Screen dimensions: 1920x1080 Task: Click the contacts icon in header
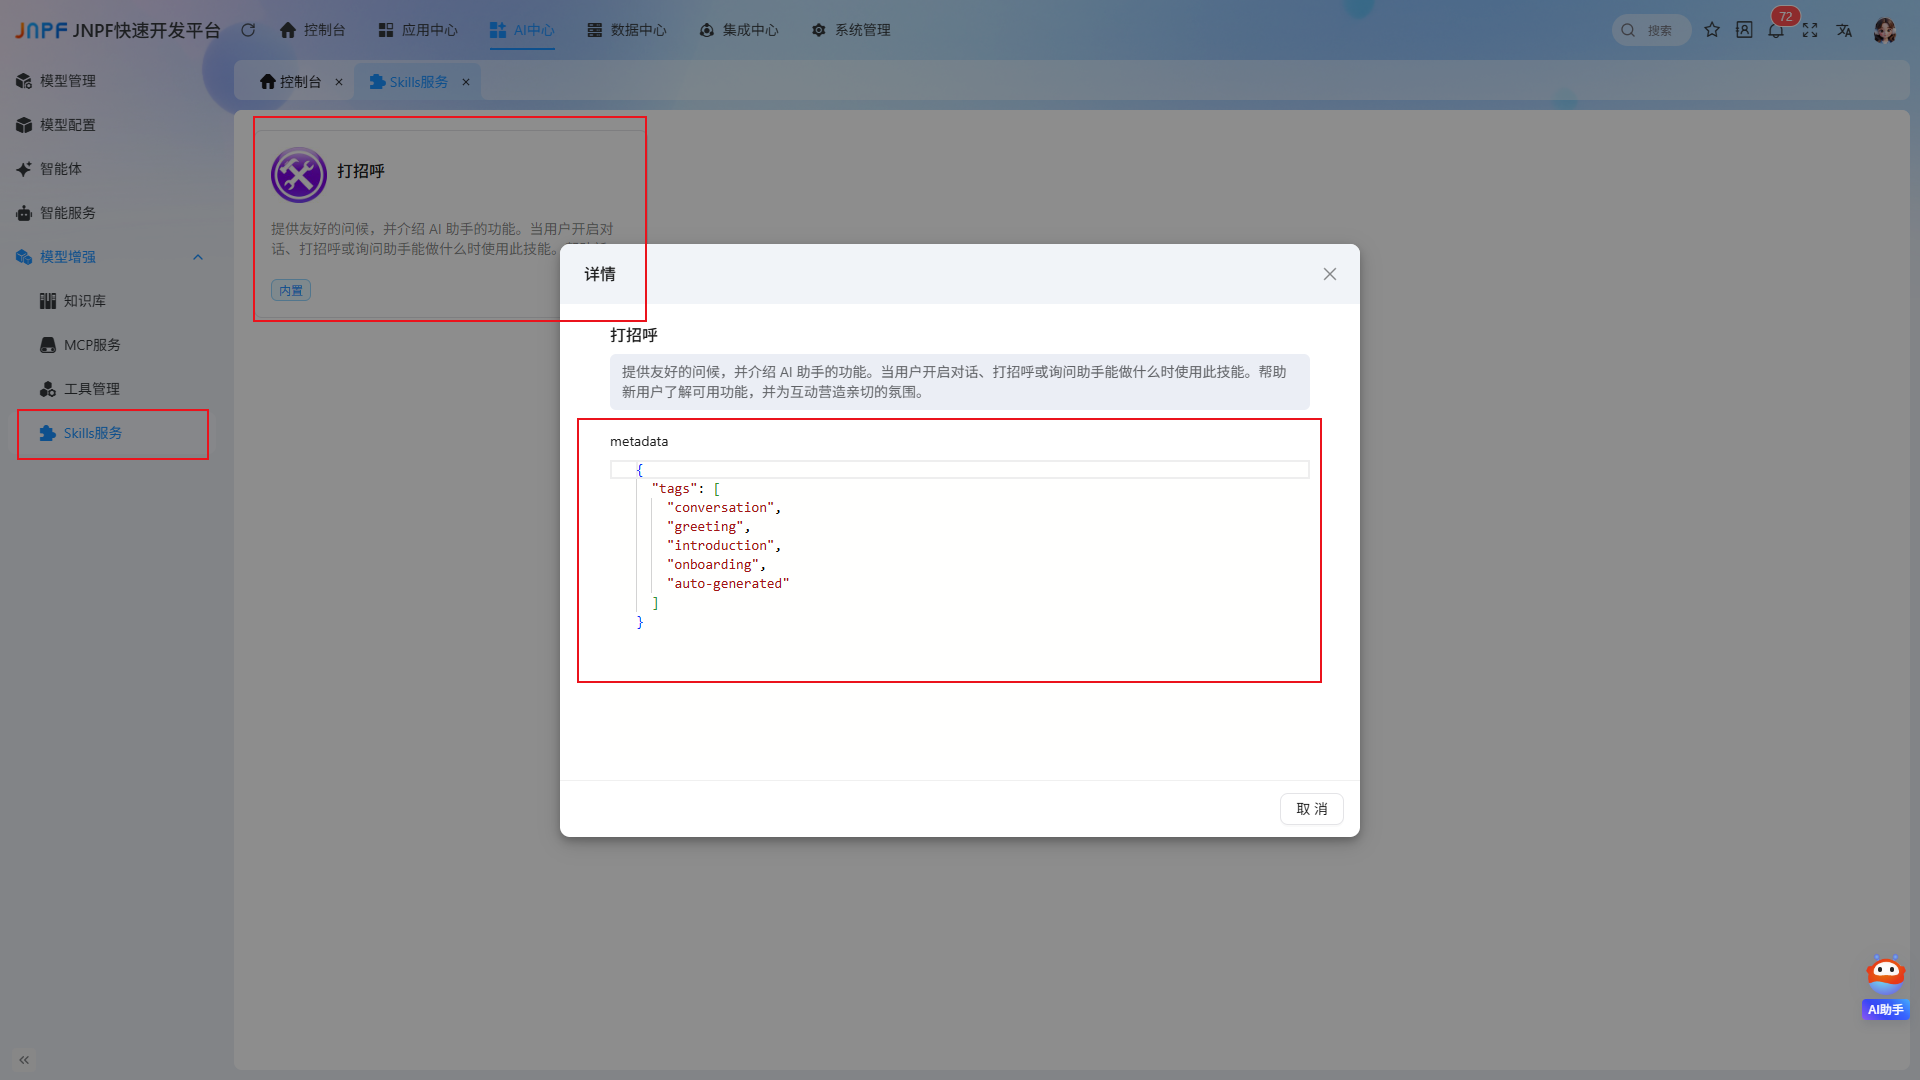coord(1744,30)
